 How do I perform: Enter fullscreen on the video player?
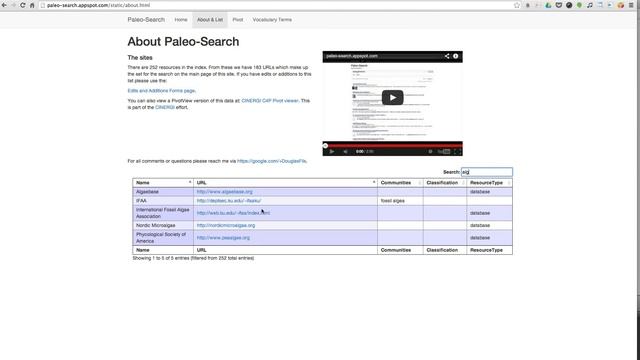pyautogui.click(x=458, y=151)
